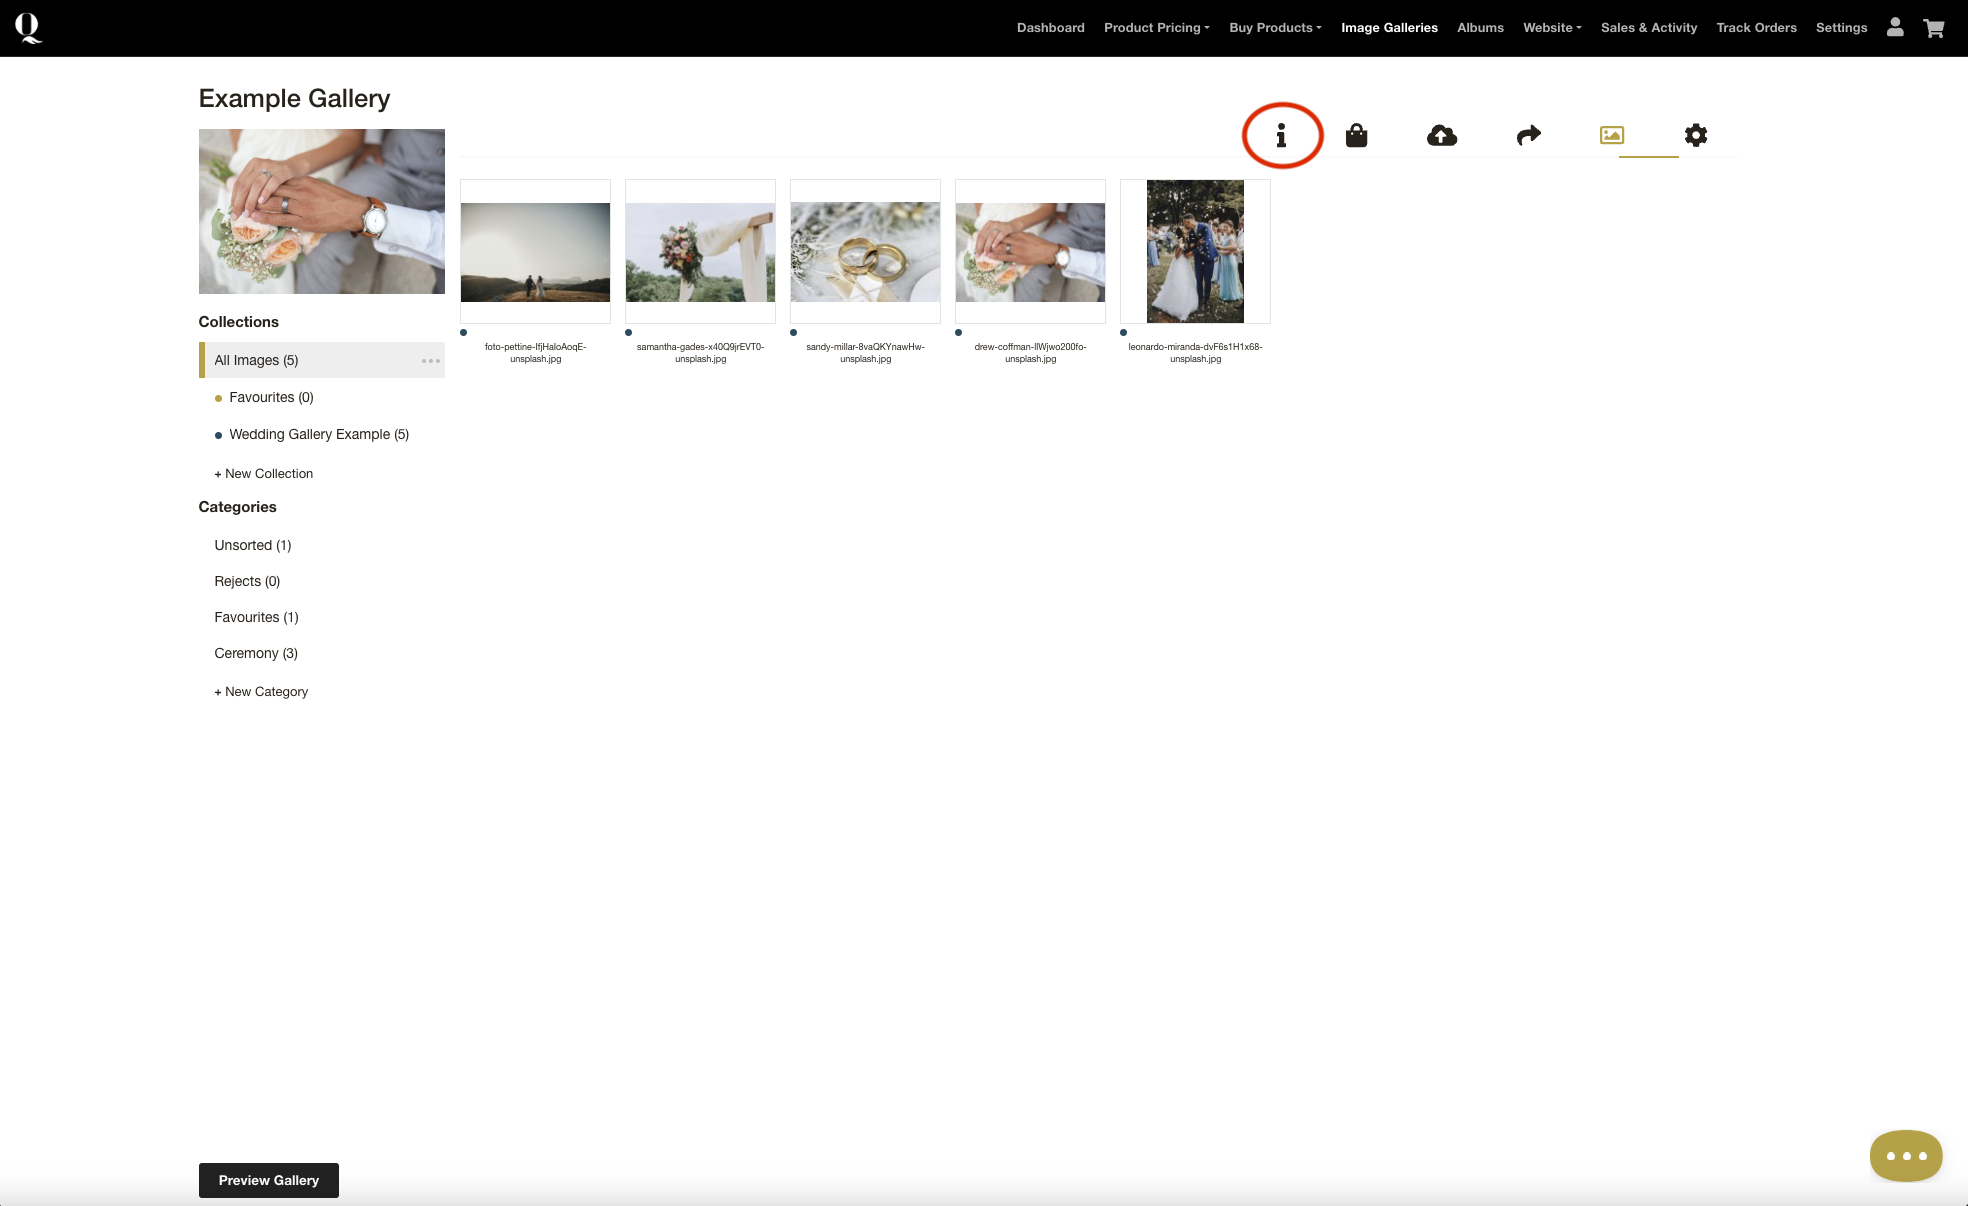The width and height of the screenshot is (1968, 1206).
Task: Click the cloud upload icon
Action: 1441,135
